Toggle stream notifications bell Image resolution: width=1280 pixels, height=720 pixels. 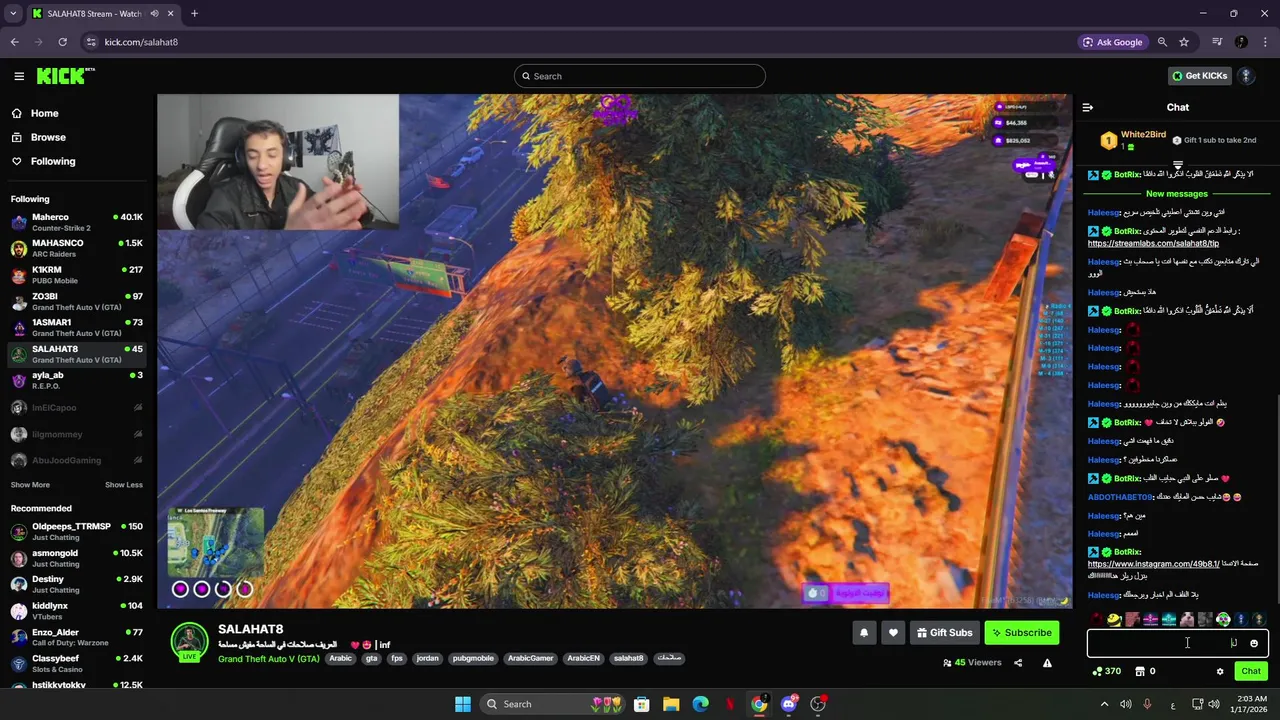(864, 632)
